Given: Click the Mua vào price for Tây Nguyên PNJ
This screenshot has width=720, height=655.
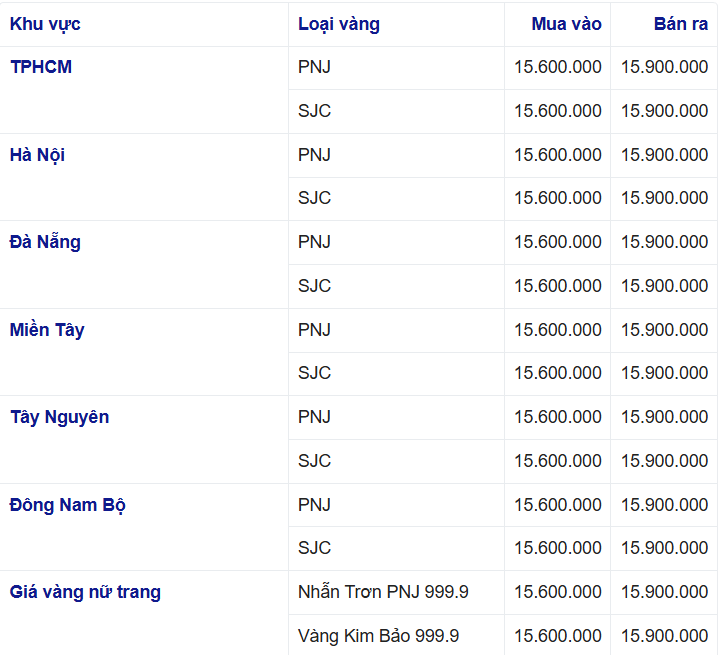Looking at the screenshot, I should click(557, 417).
